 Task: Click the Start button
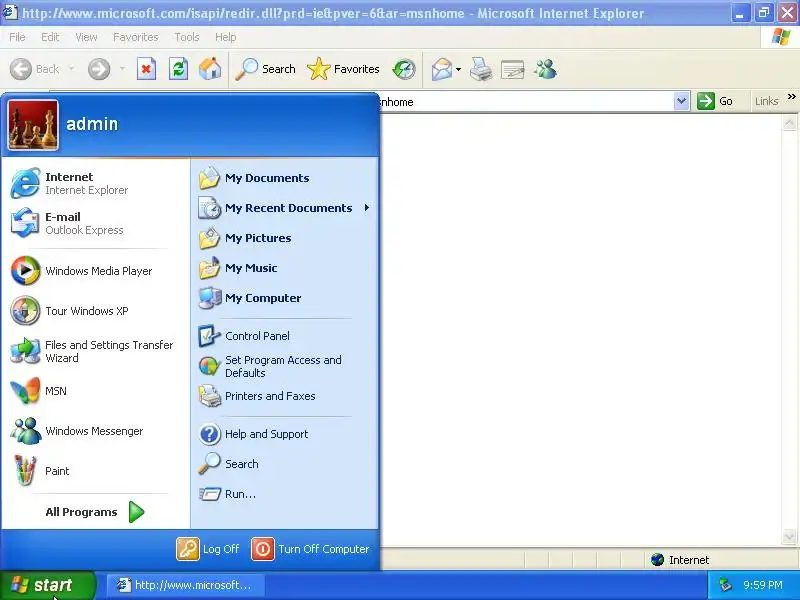click(47, 585)
